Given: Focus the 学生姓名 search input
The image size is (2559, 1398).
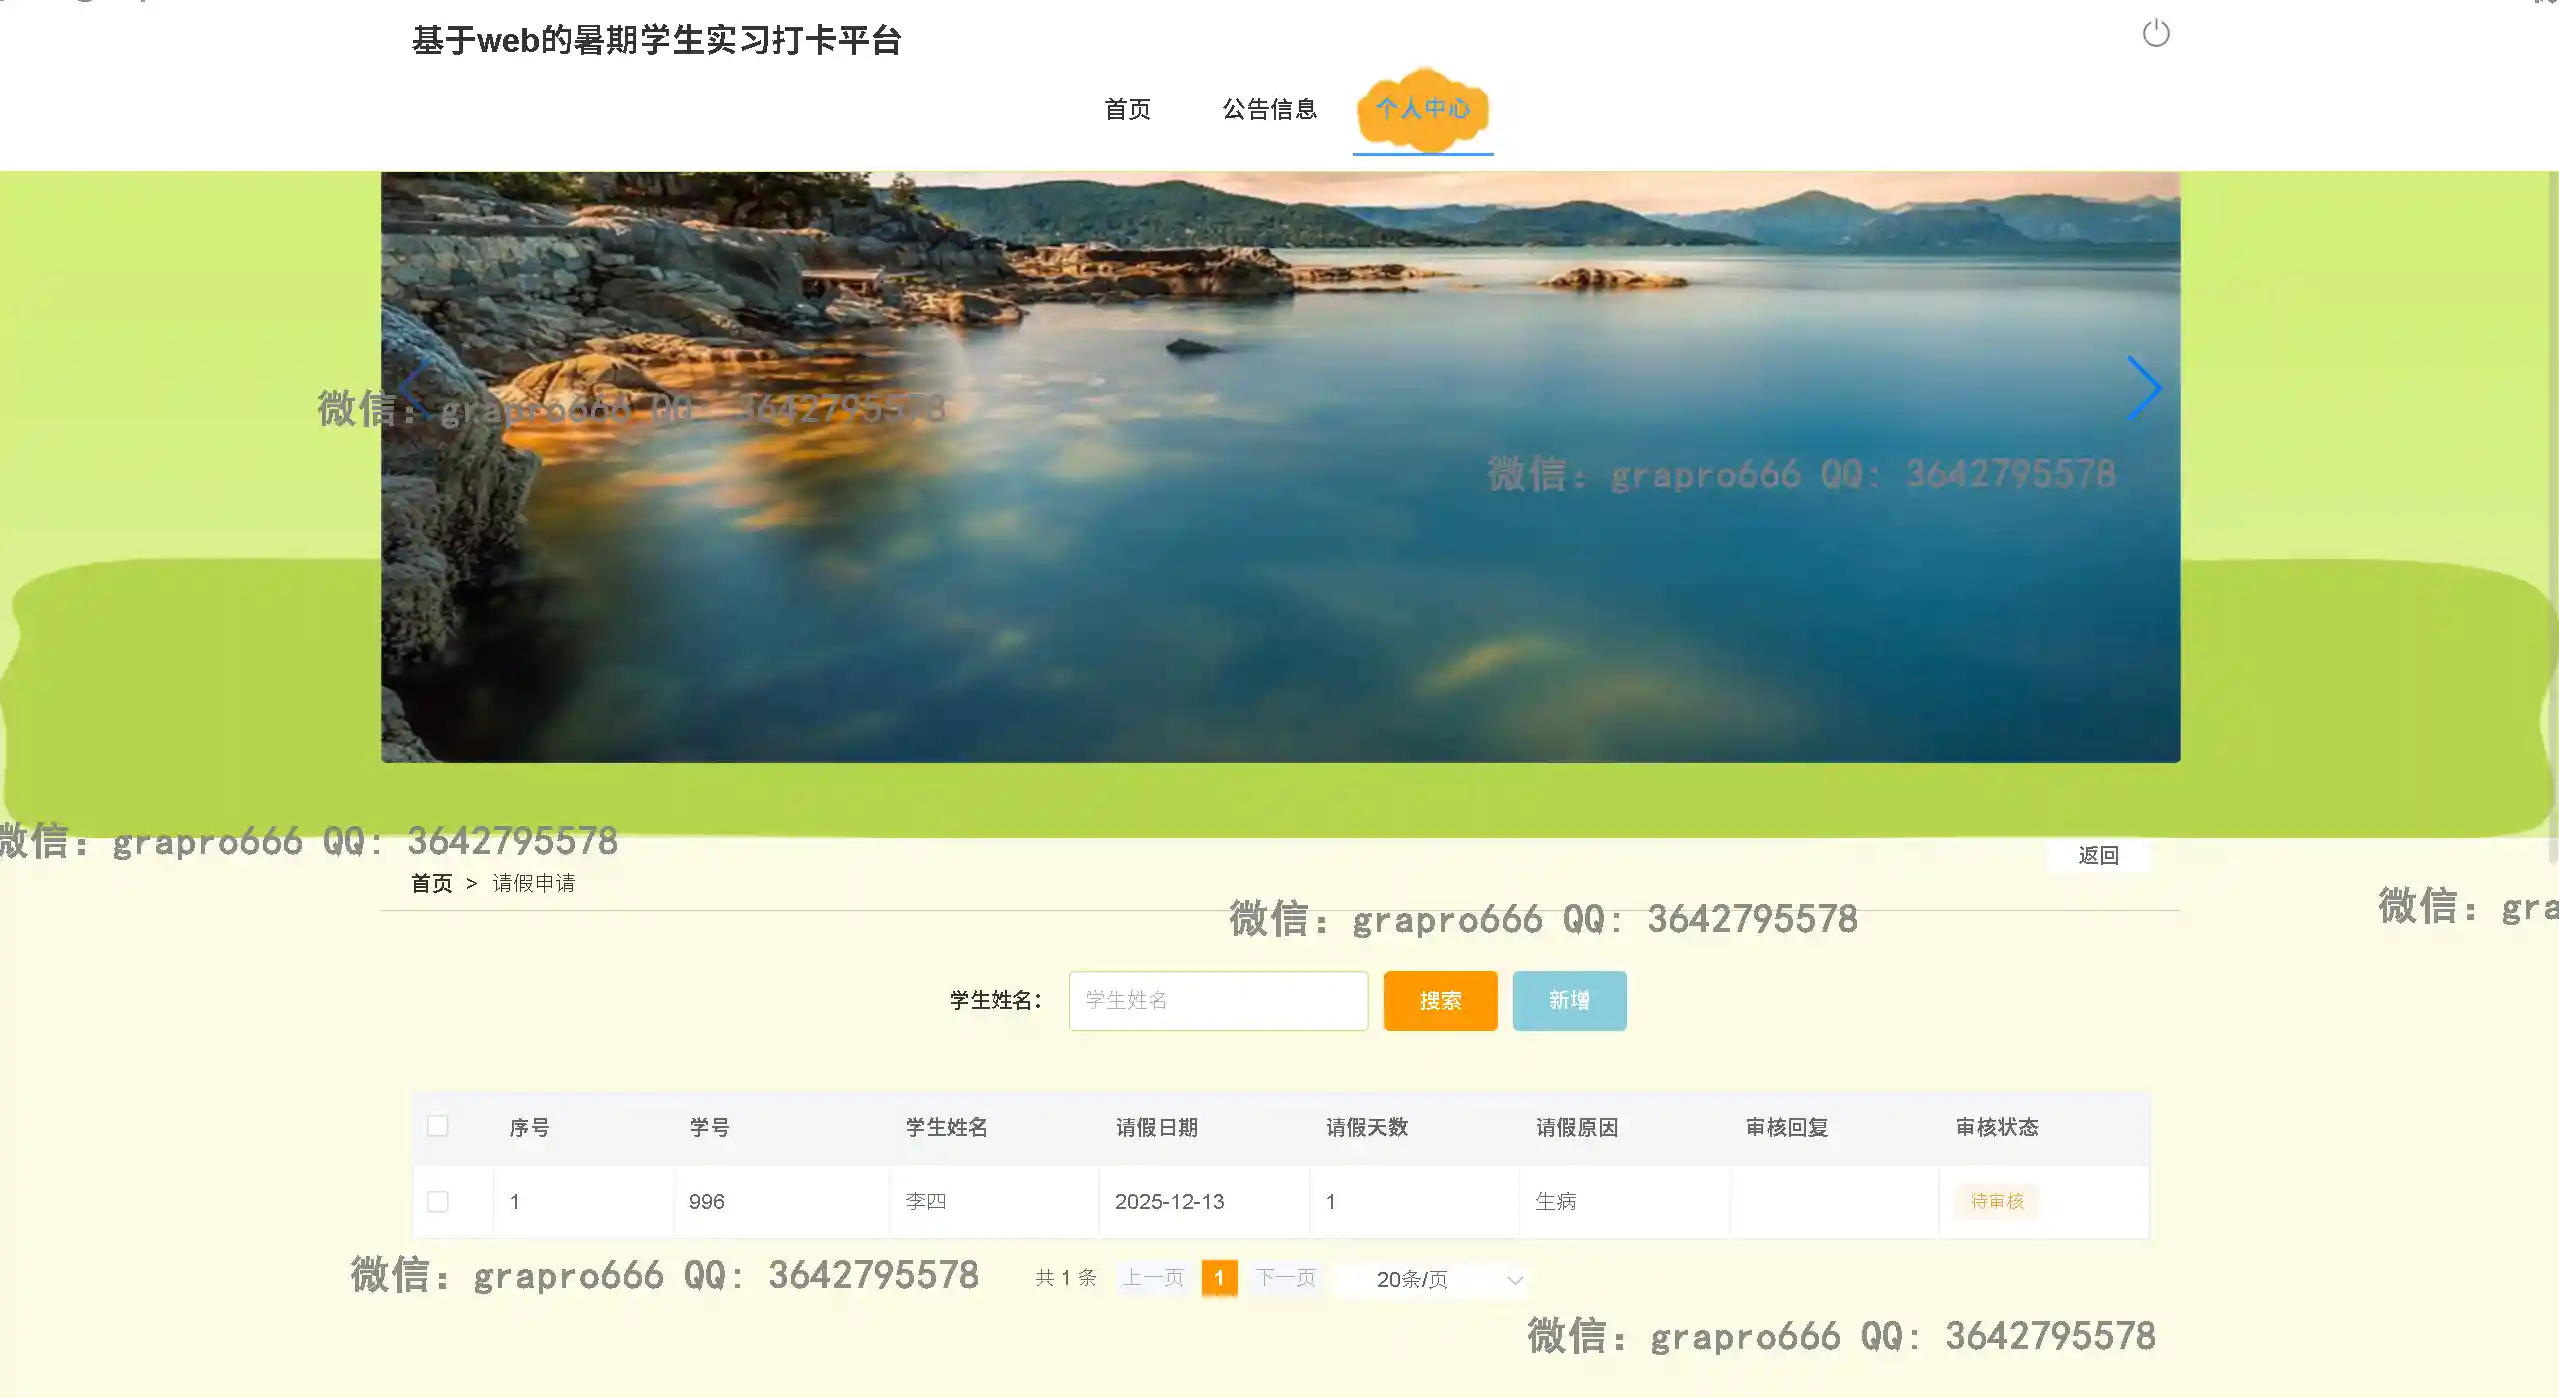Looking at the screenshot, I should click(1217, 1000).
